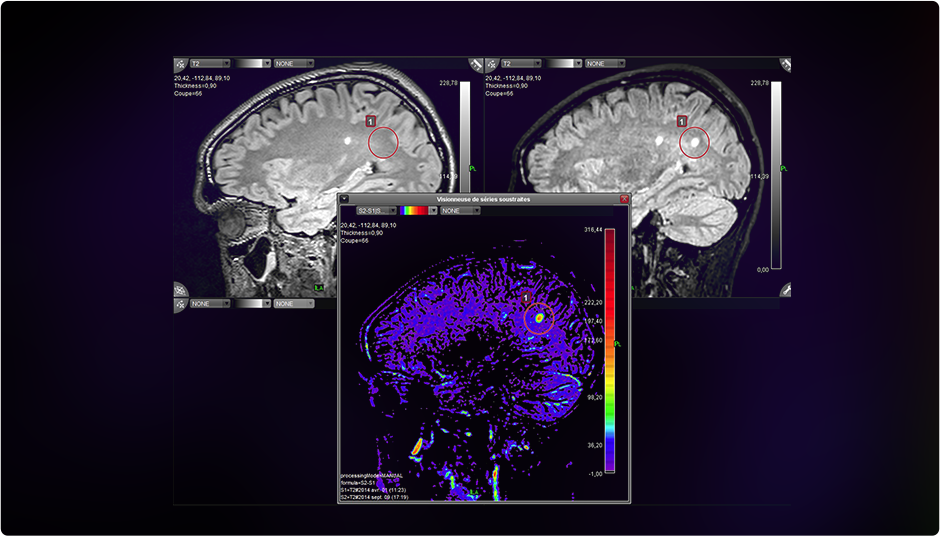
Task: Click the grayscale intensity bar in the right viewer
Action: (775, 175)
